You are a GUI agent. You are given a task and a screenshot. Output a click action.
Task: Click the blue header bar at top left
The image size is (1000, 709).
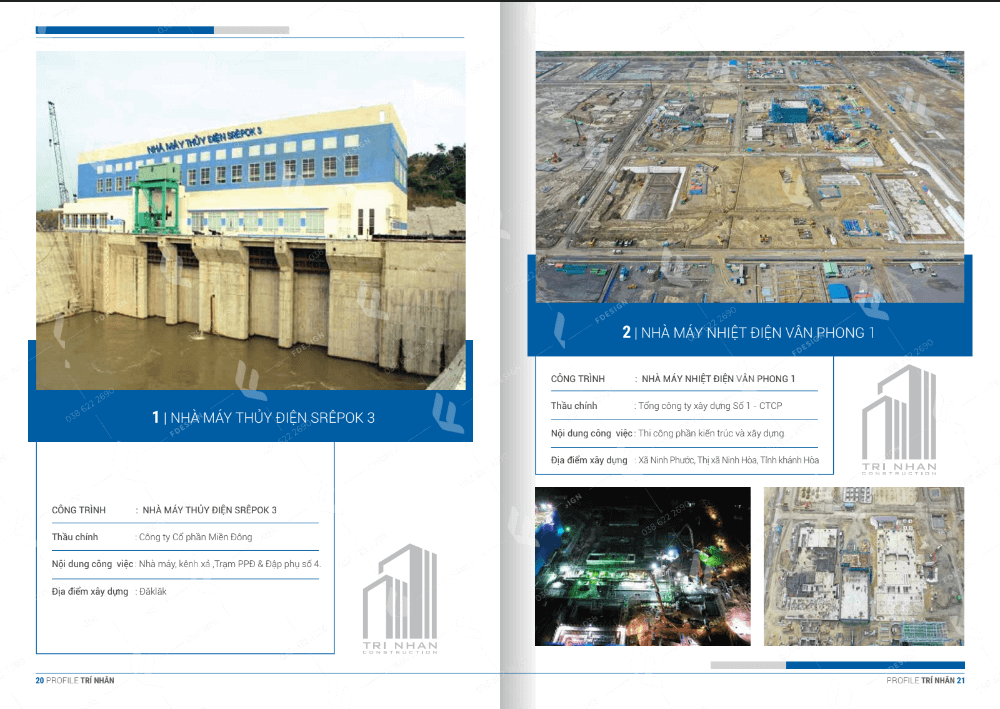(125, 30)
